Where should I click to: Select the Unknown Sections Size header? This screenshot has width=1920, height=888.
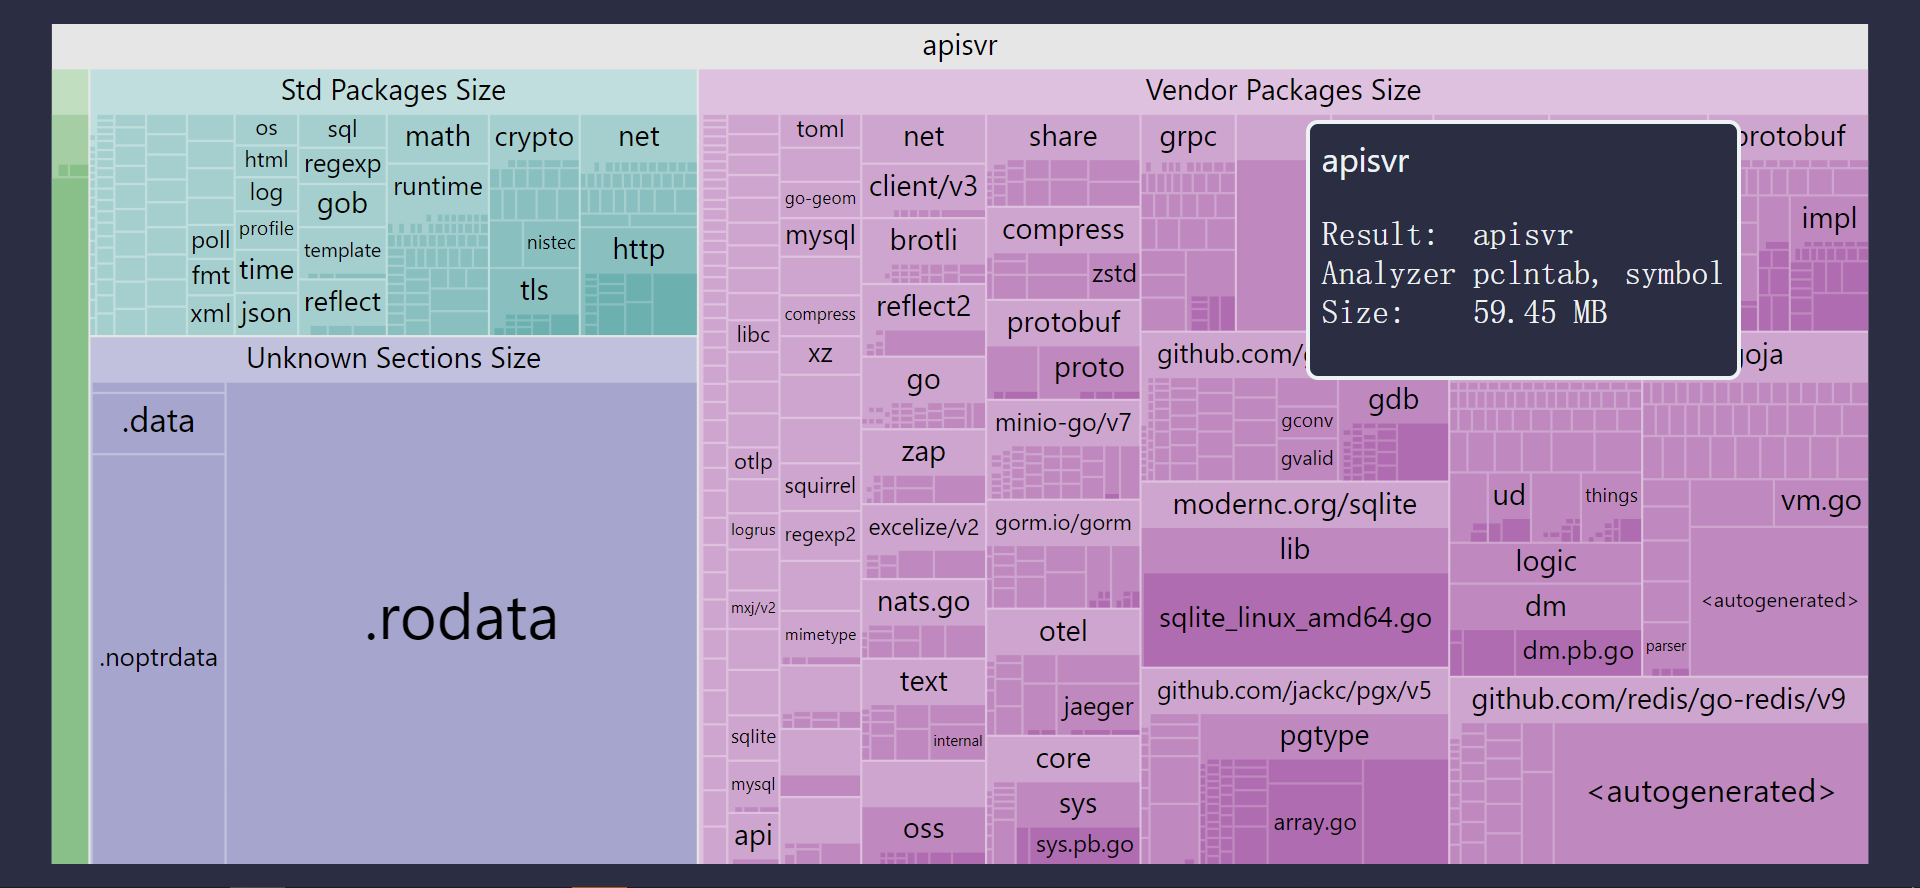pos(393,359)
